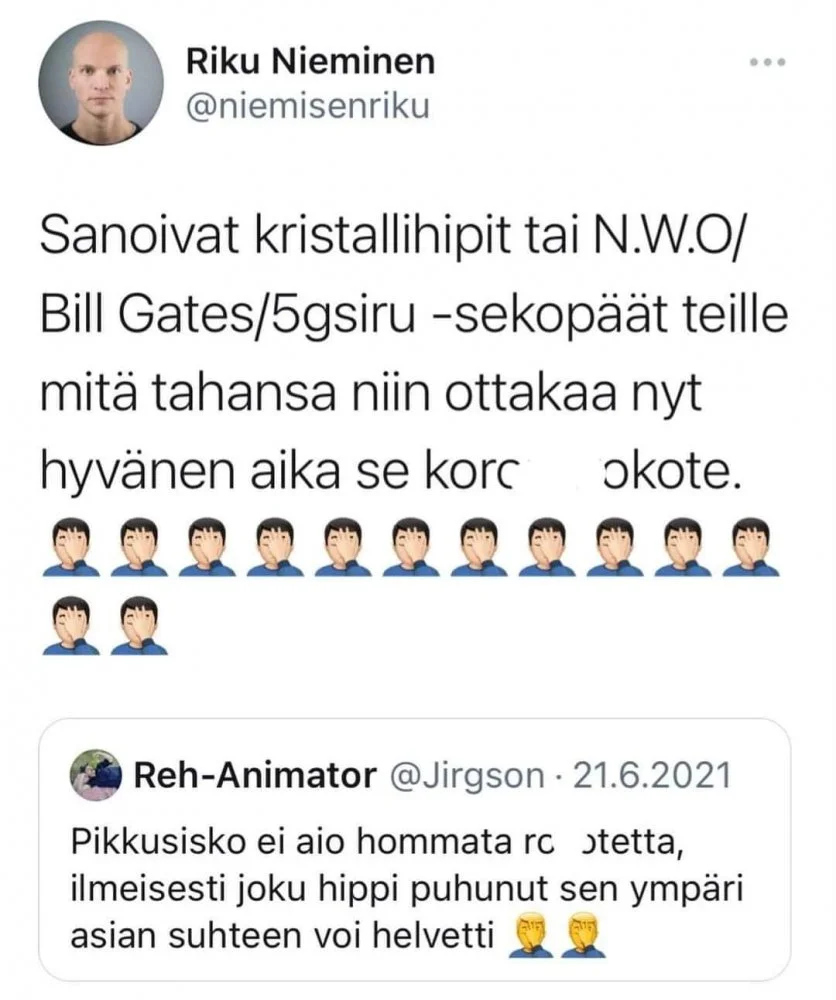Click the line starting 'Sanoivat kristallihipit'
The image size is (836, 1000).
point(391,237)
